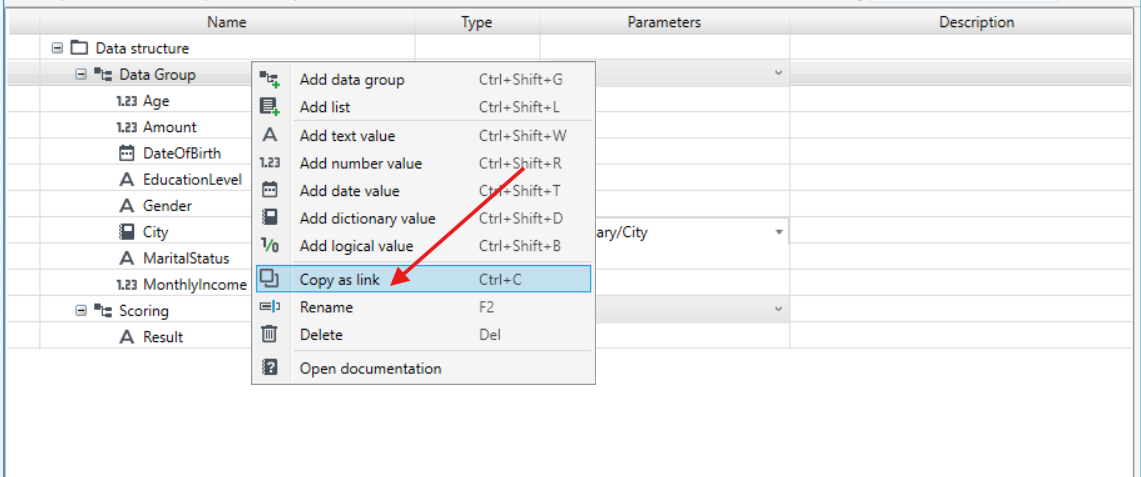This screenshot has width=1141, height=477.
Task: Select the Gender row label
Action: (x=167, y=206)
